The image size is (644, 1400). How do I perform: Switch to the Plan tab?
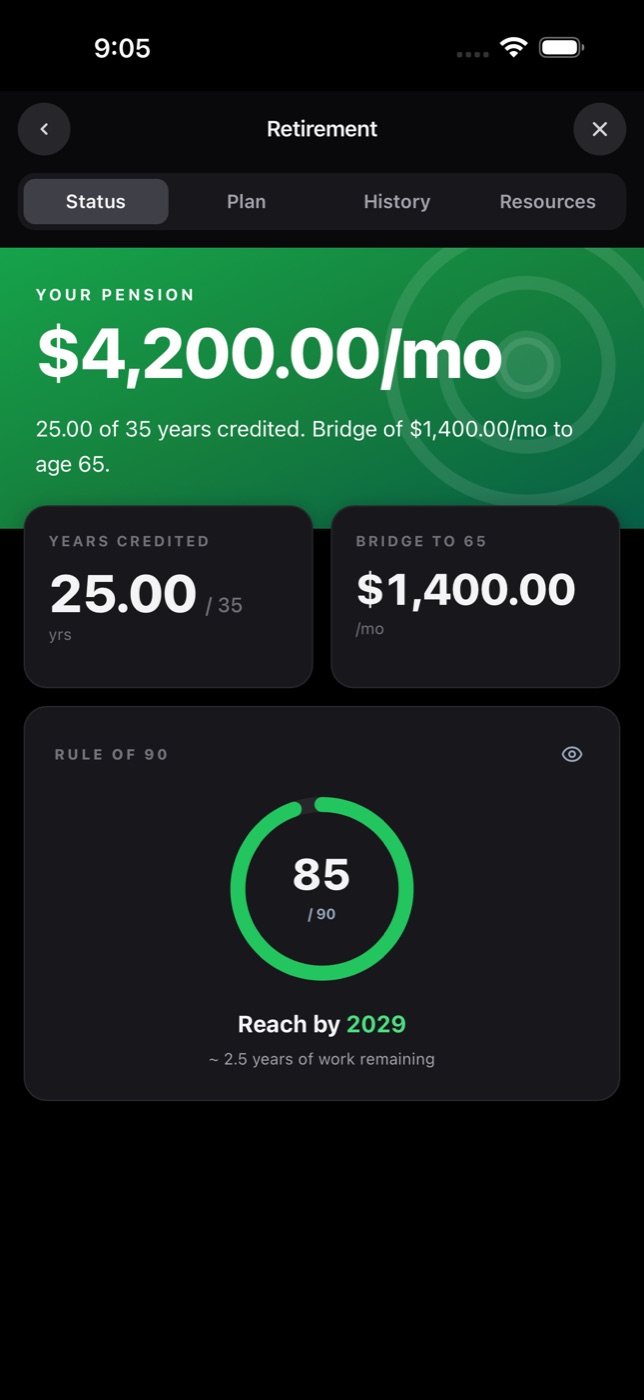click(x=246, y=201)
